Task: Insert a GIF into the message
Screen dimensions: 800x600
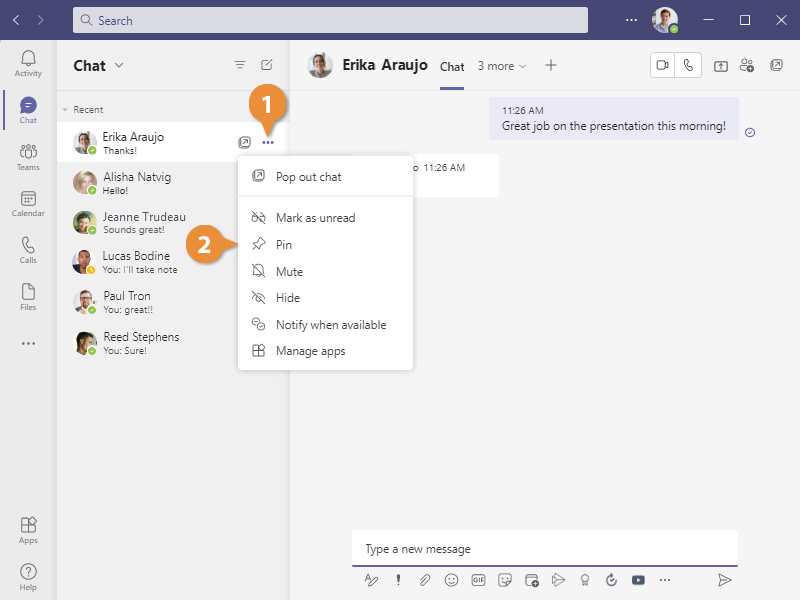Action: point(478,580)
